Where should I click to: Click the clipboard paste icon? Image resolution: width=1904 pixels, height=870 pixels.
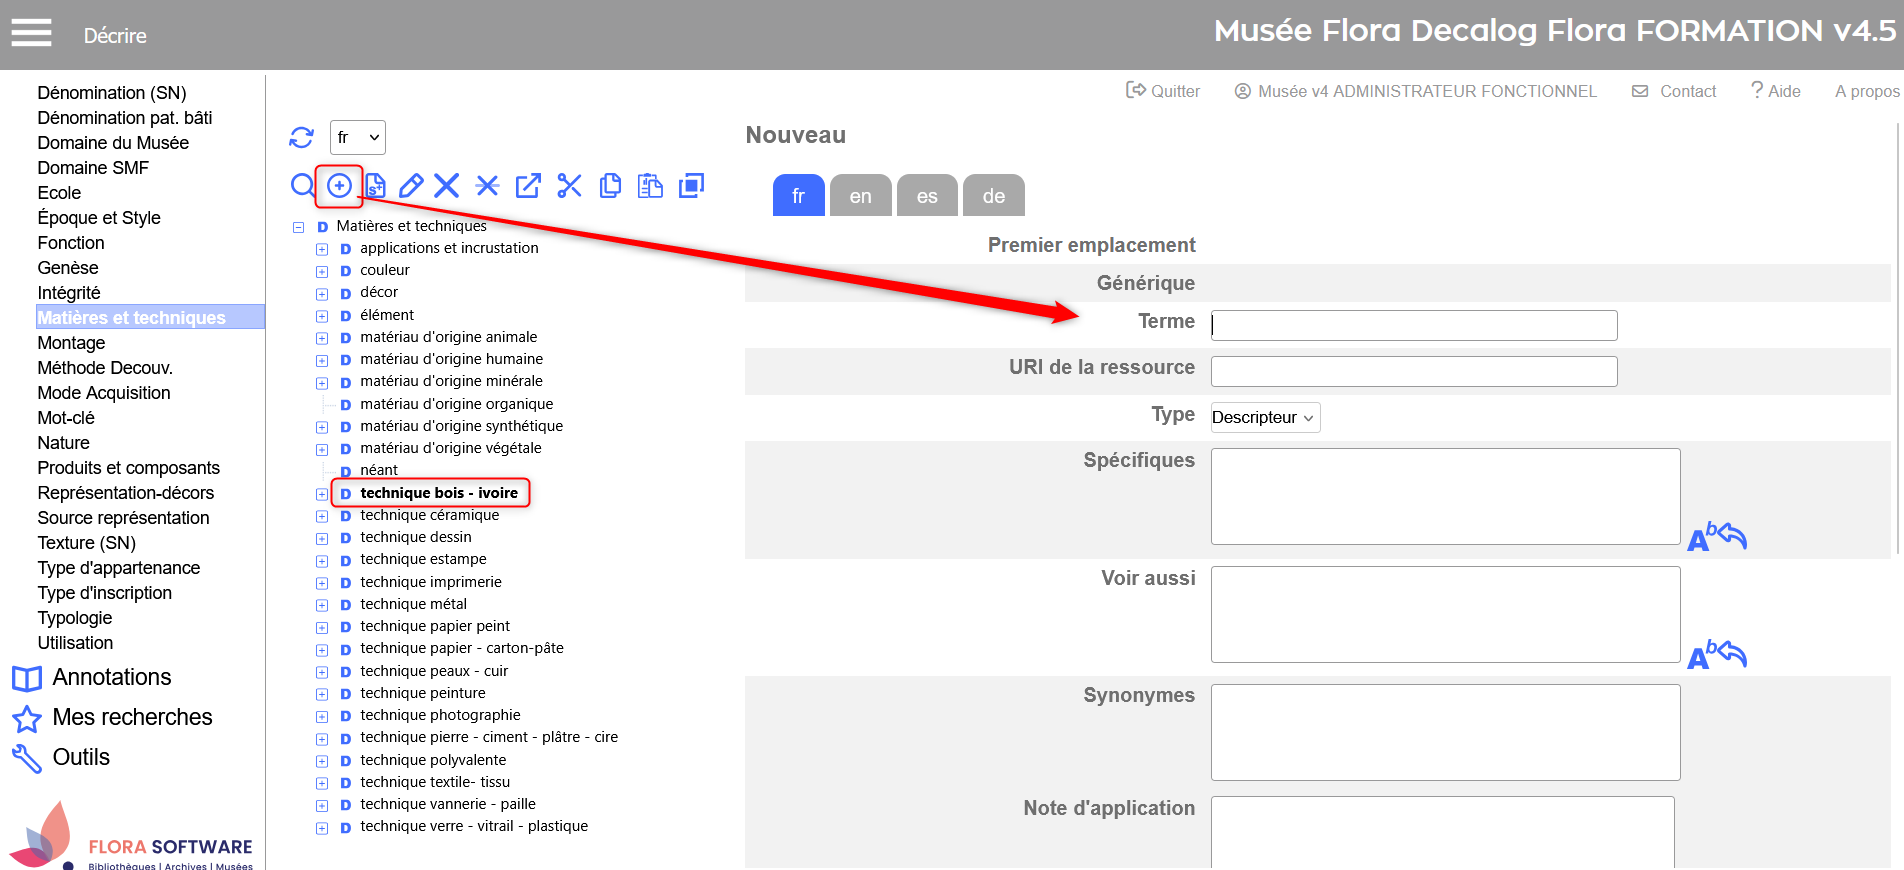pyautogui.click(x=650, y=185)
